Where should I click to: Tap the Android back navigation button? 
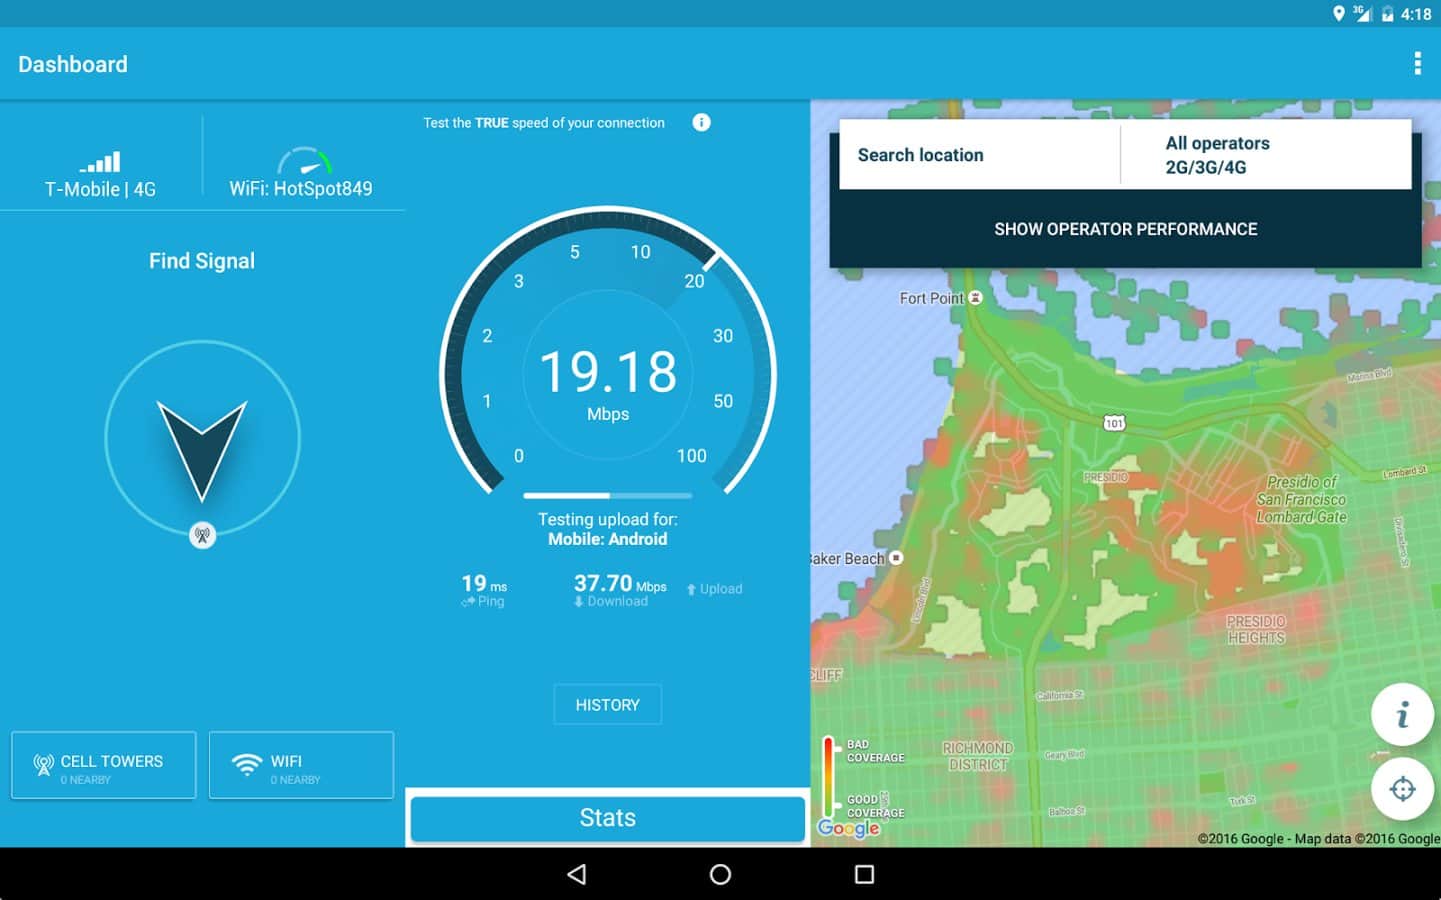pos(576,874)
